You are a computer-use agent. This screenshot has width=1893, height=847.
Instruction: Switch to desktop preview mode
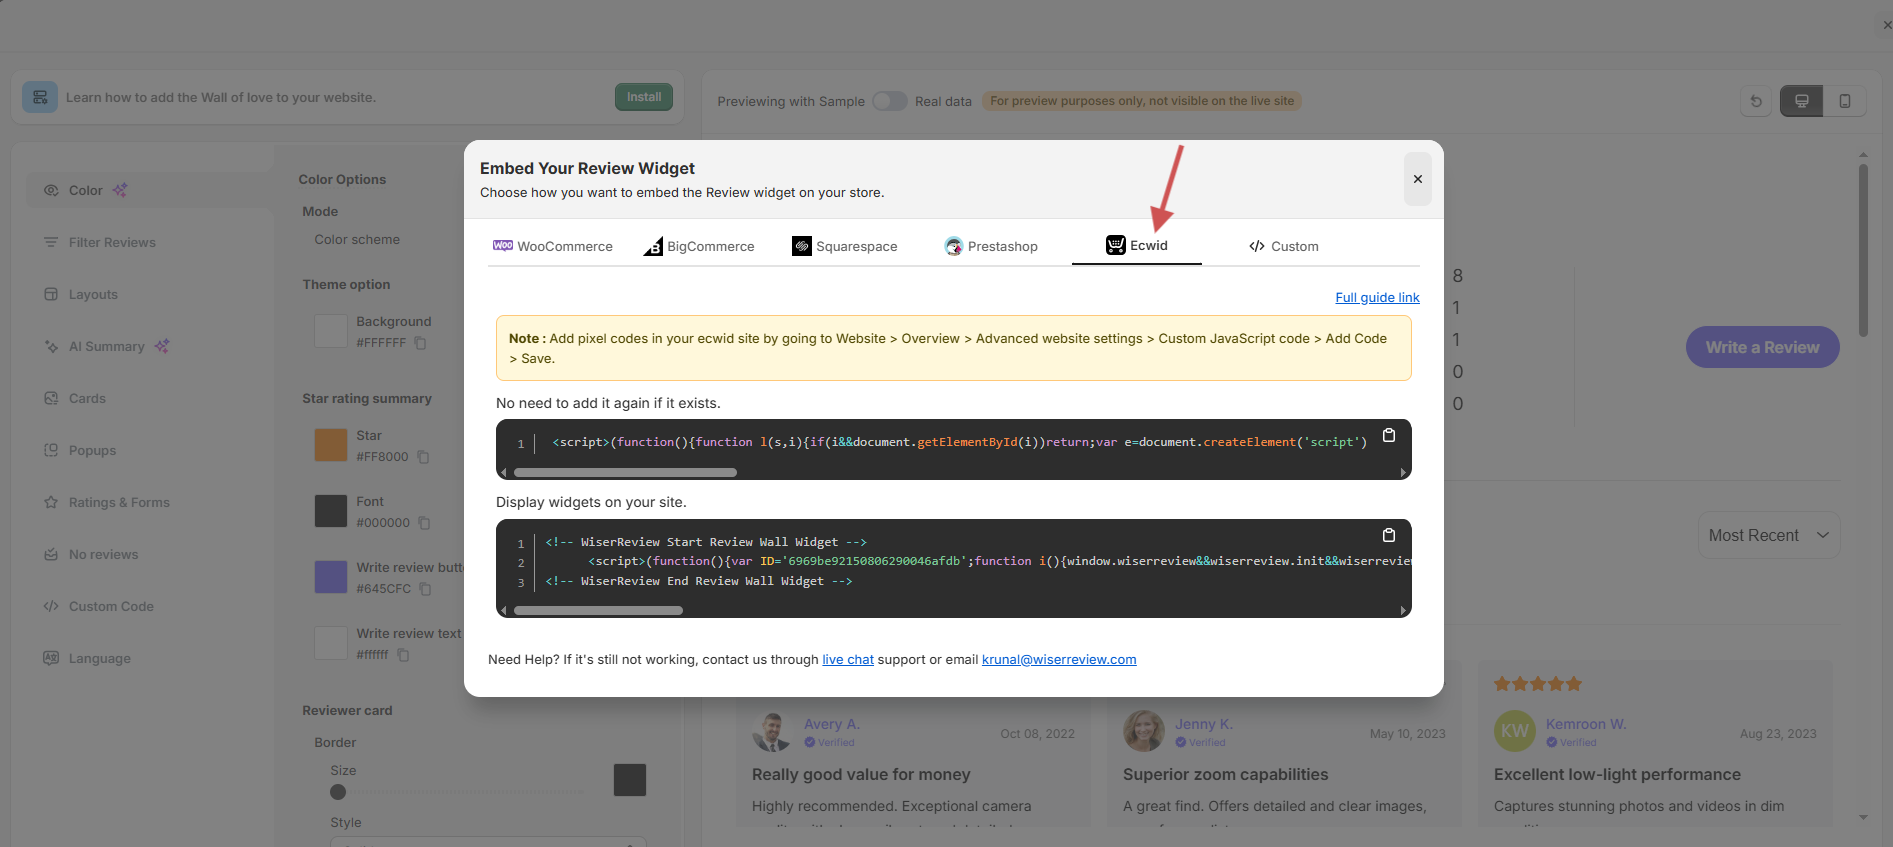[1801, 101]
